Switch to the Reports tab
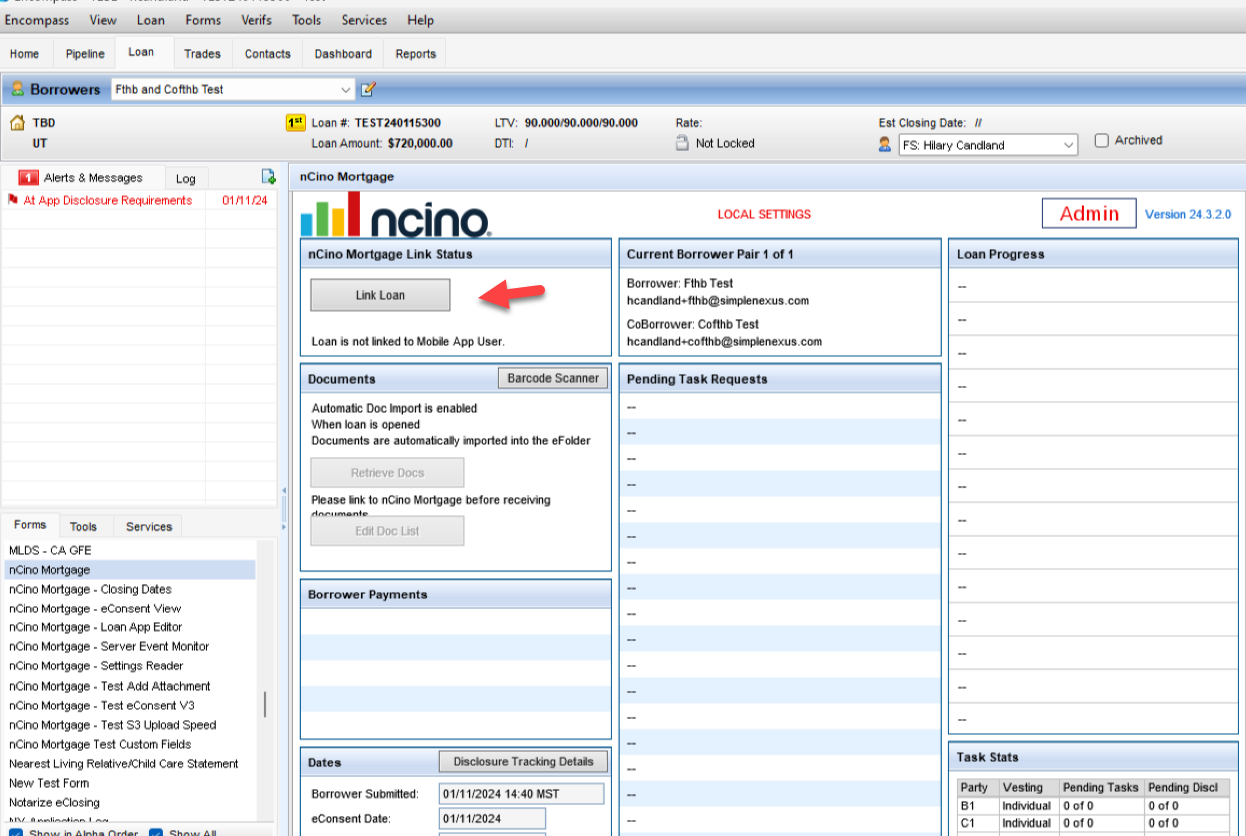Image resolution: width=1246 pixels, height=836 pixels. pyautogui.click(x=415, y=54)
